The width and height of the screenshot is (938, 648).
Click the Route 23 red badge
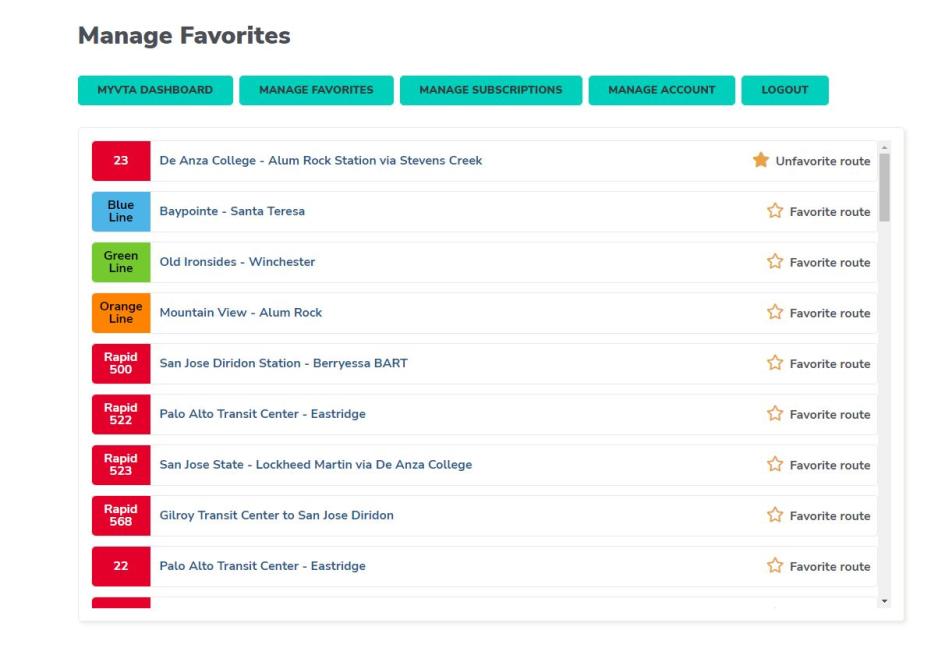pos(120,162)
